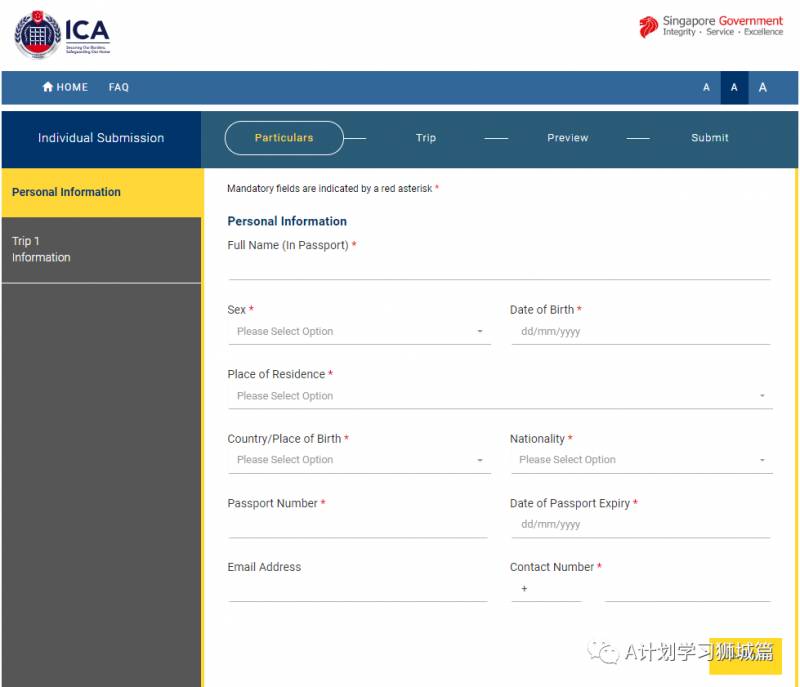Image resolution: width=800 pixels, height=687 pixels.
Task: Click the Full Name input field
Action: (x=498, y=268)
